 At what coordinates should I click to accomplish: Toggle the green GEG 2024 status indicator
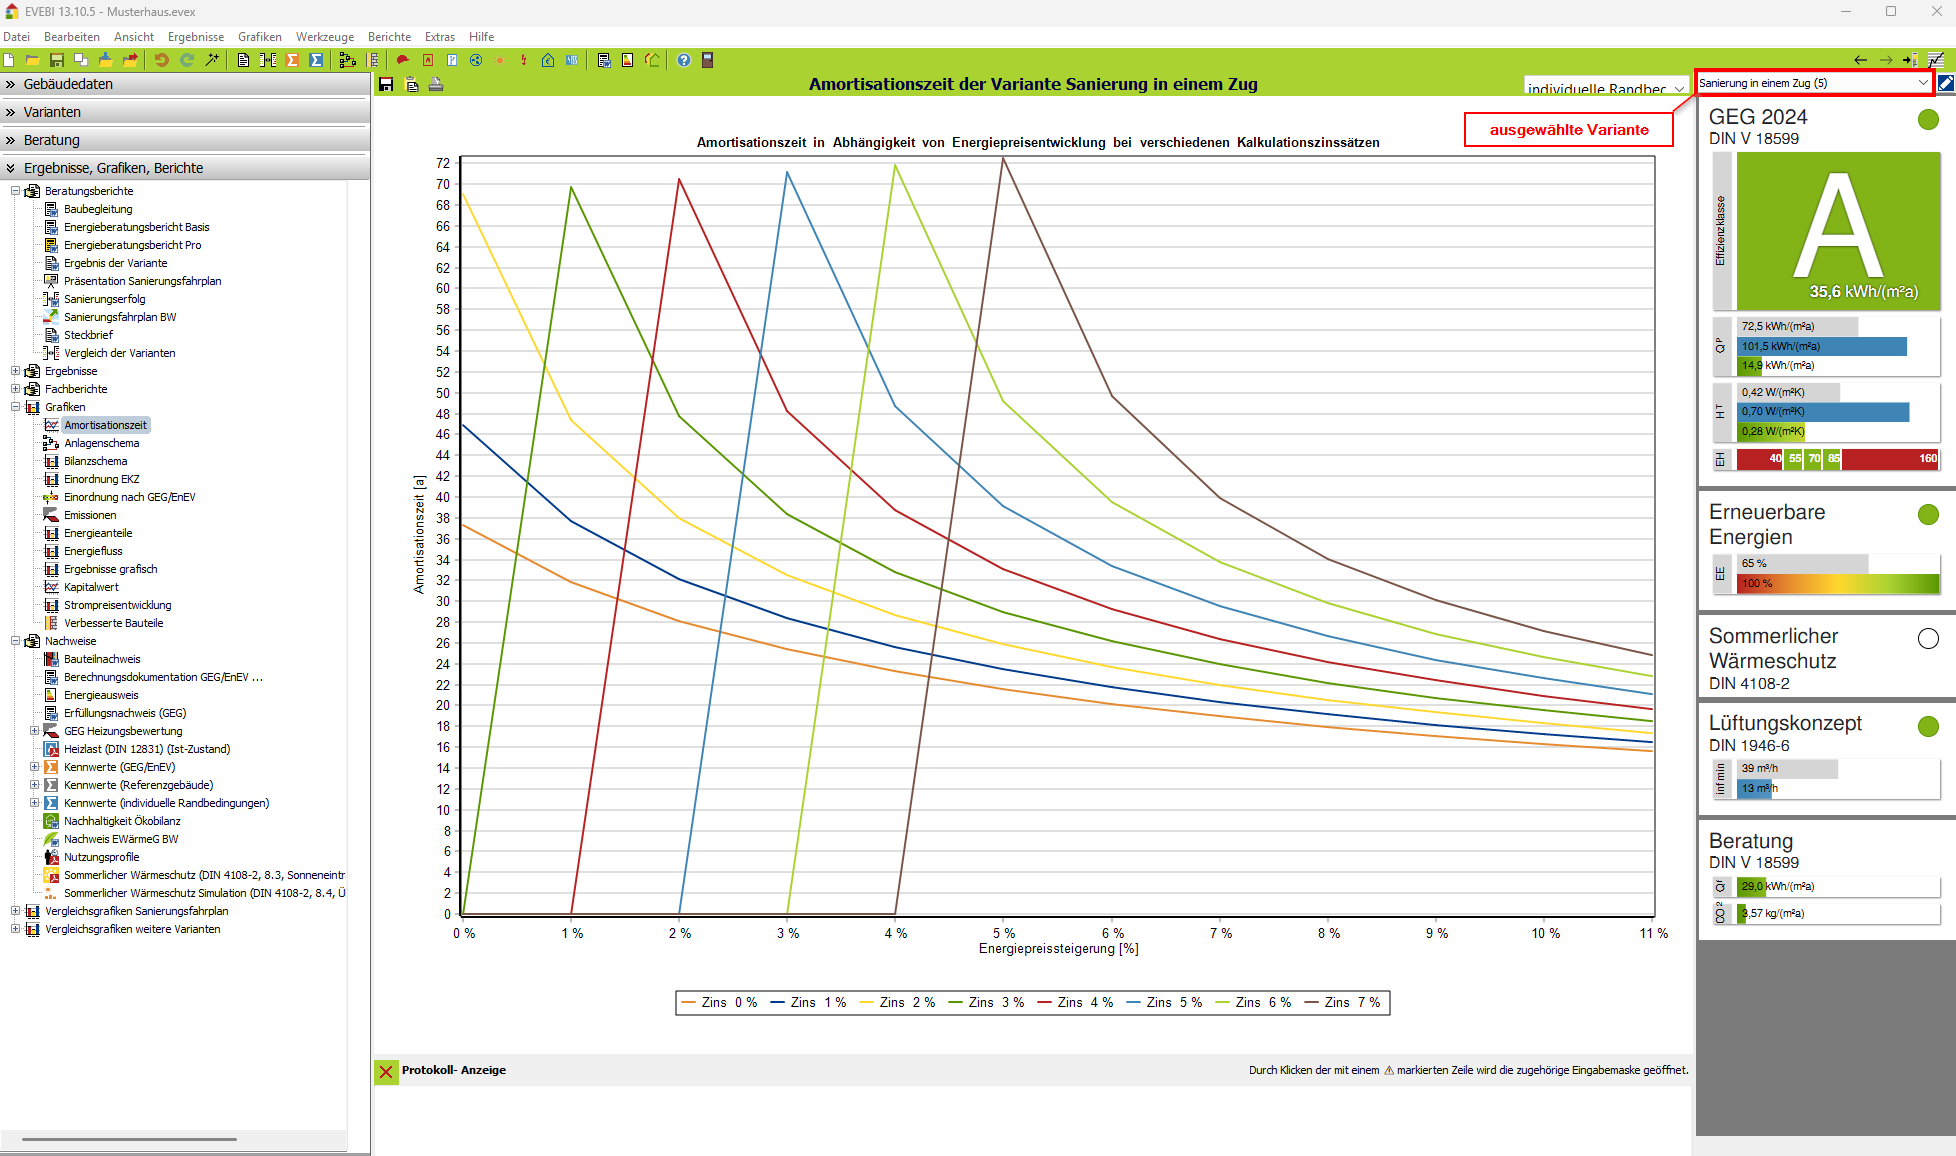[x=1928, y=120]
